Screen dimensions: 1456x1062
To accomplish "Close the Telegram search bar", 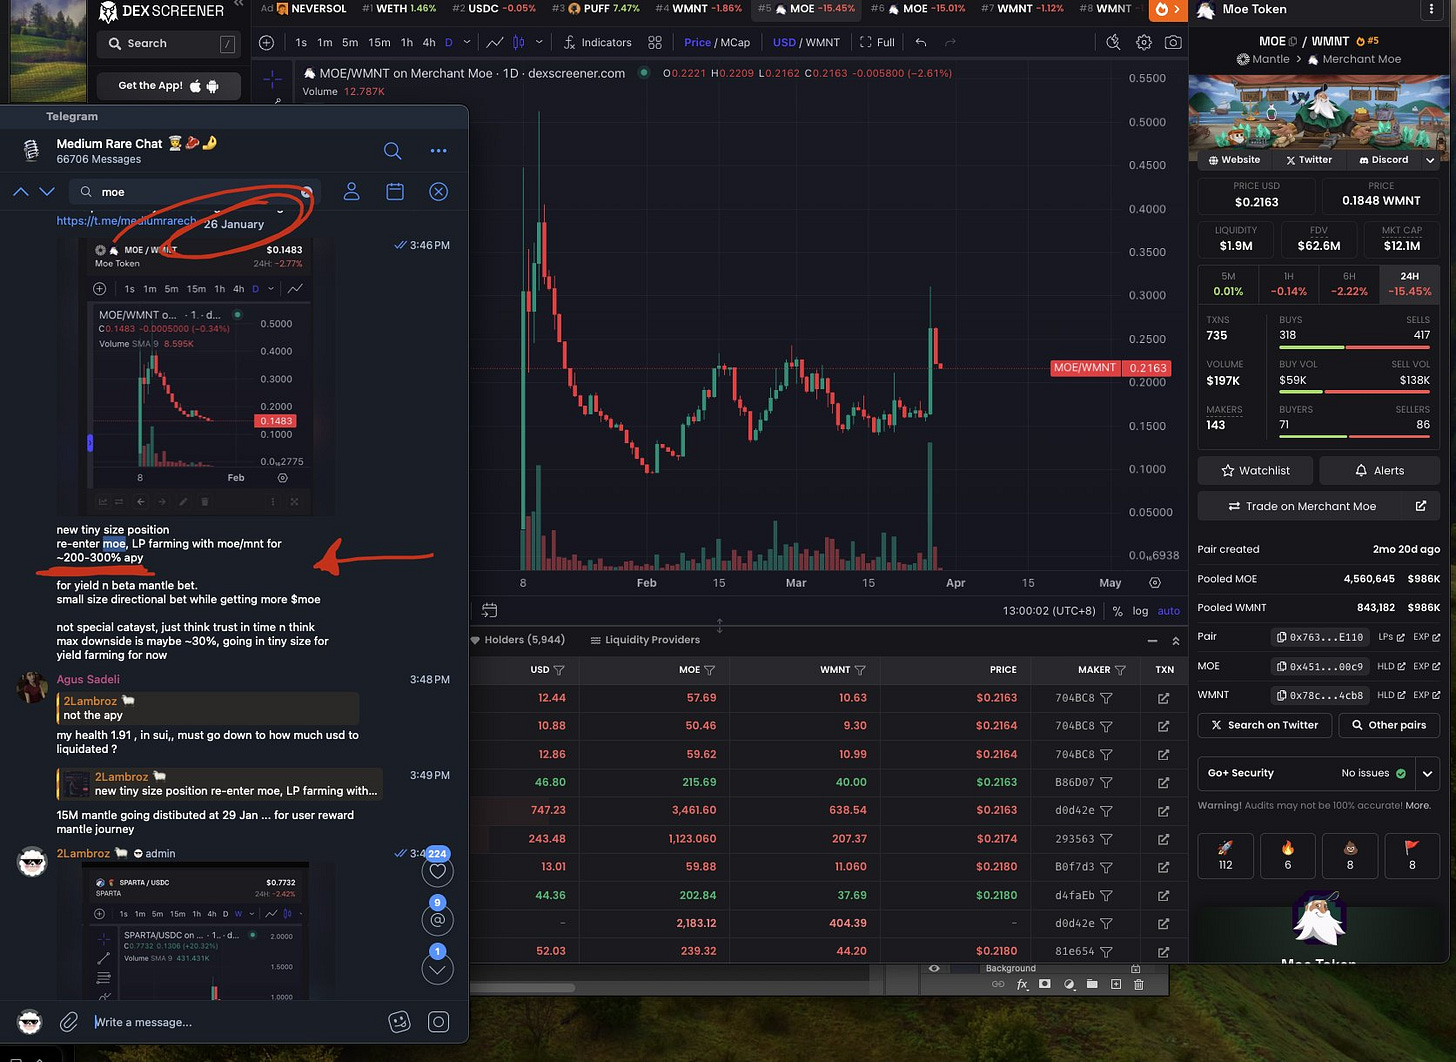I will pos(438,191).
